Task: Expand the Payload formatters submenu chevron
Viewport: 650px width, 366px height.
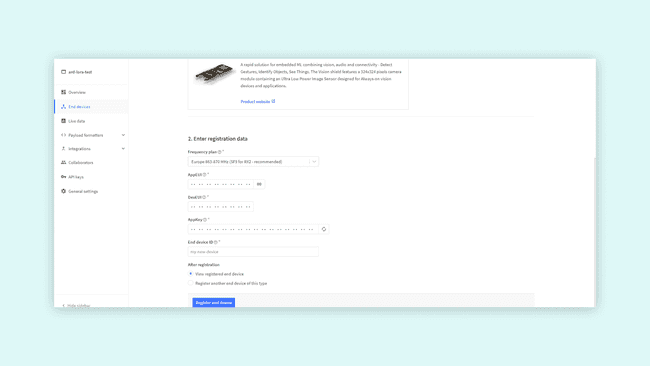Action: pos(123,135)
